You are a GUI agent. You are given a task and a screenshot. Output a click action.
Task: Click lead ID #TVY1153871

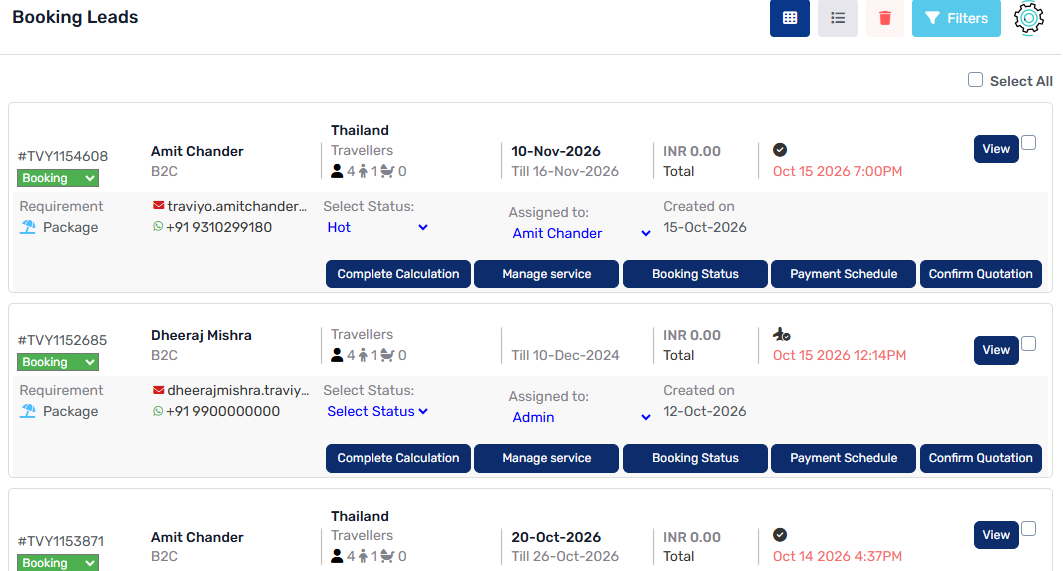point(61,541)
